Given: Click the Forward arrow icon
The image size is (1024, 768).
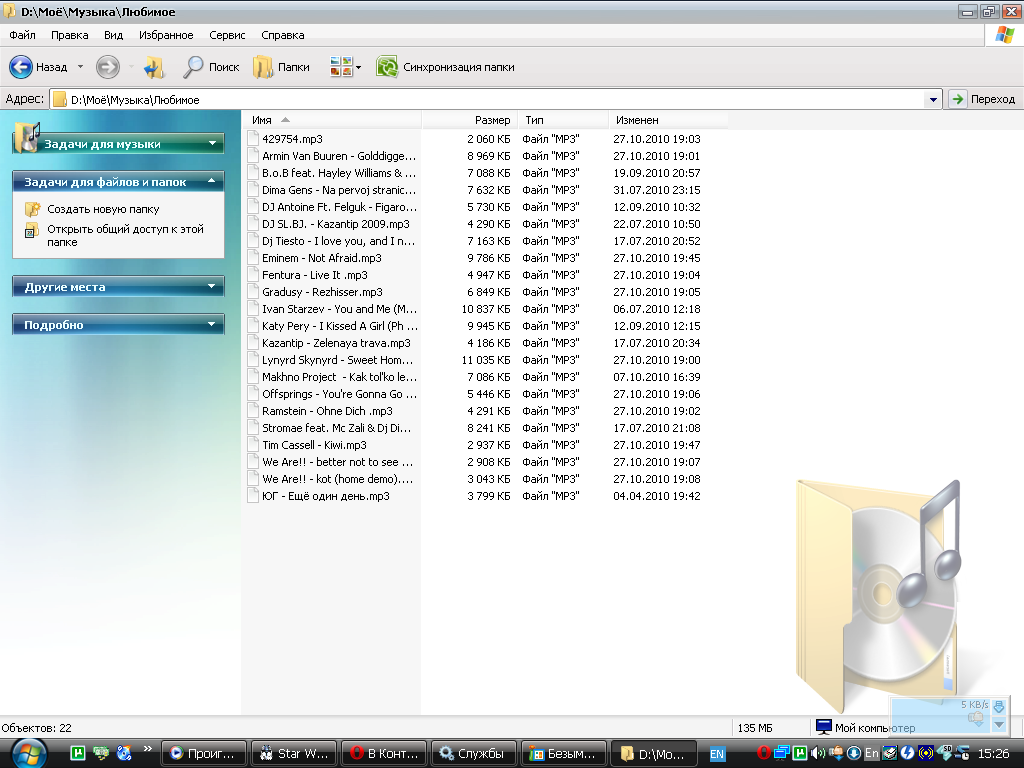Looking at the screenshot, I should click(x=108, y=67).
